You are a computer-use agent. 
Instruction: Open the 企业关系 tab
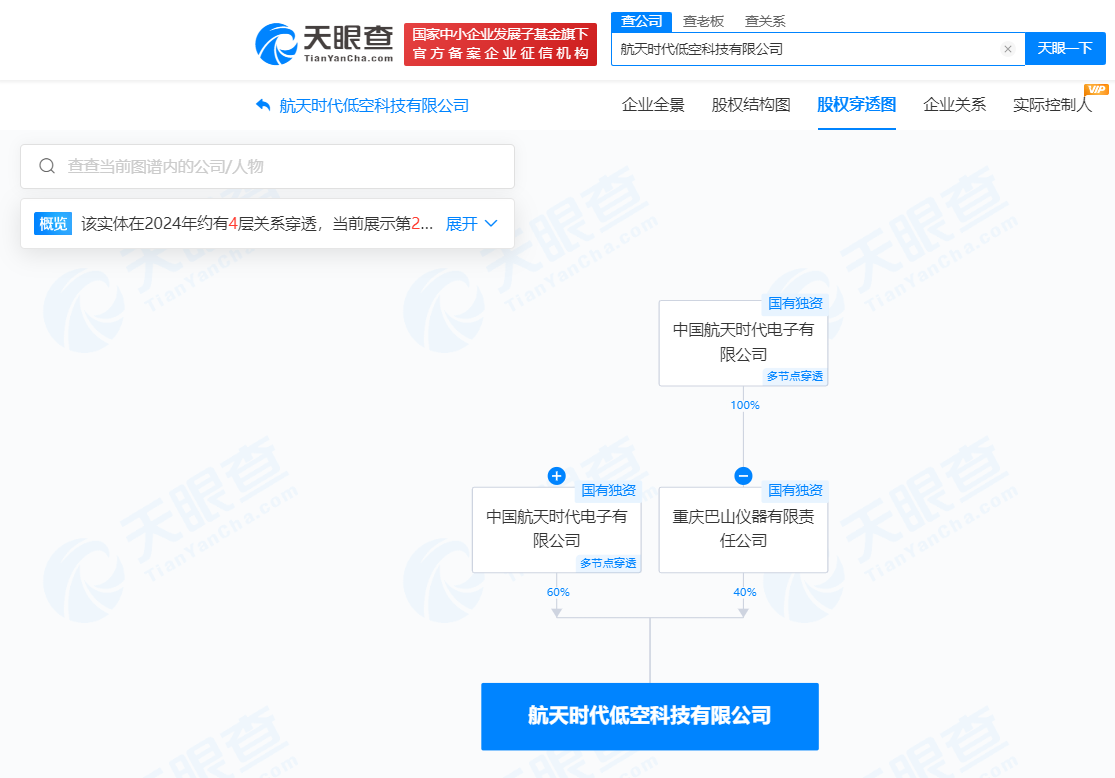click(954, 105)
